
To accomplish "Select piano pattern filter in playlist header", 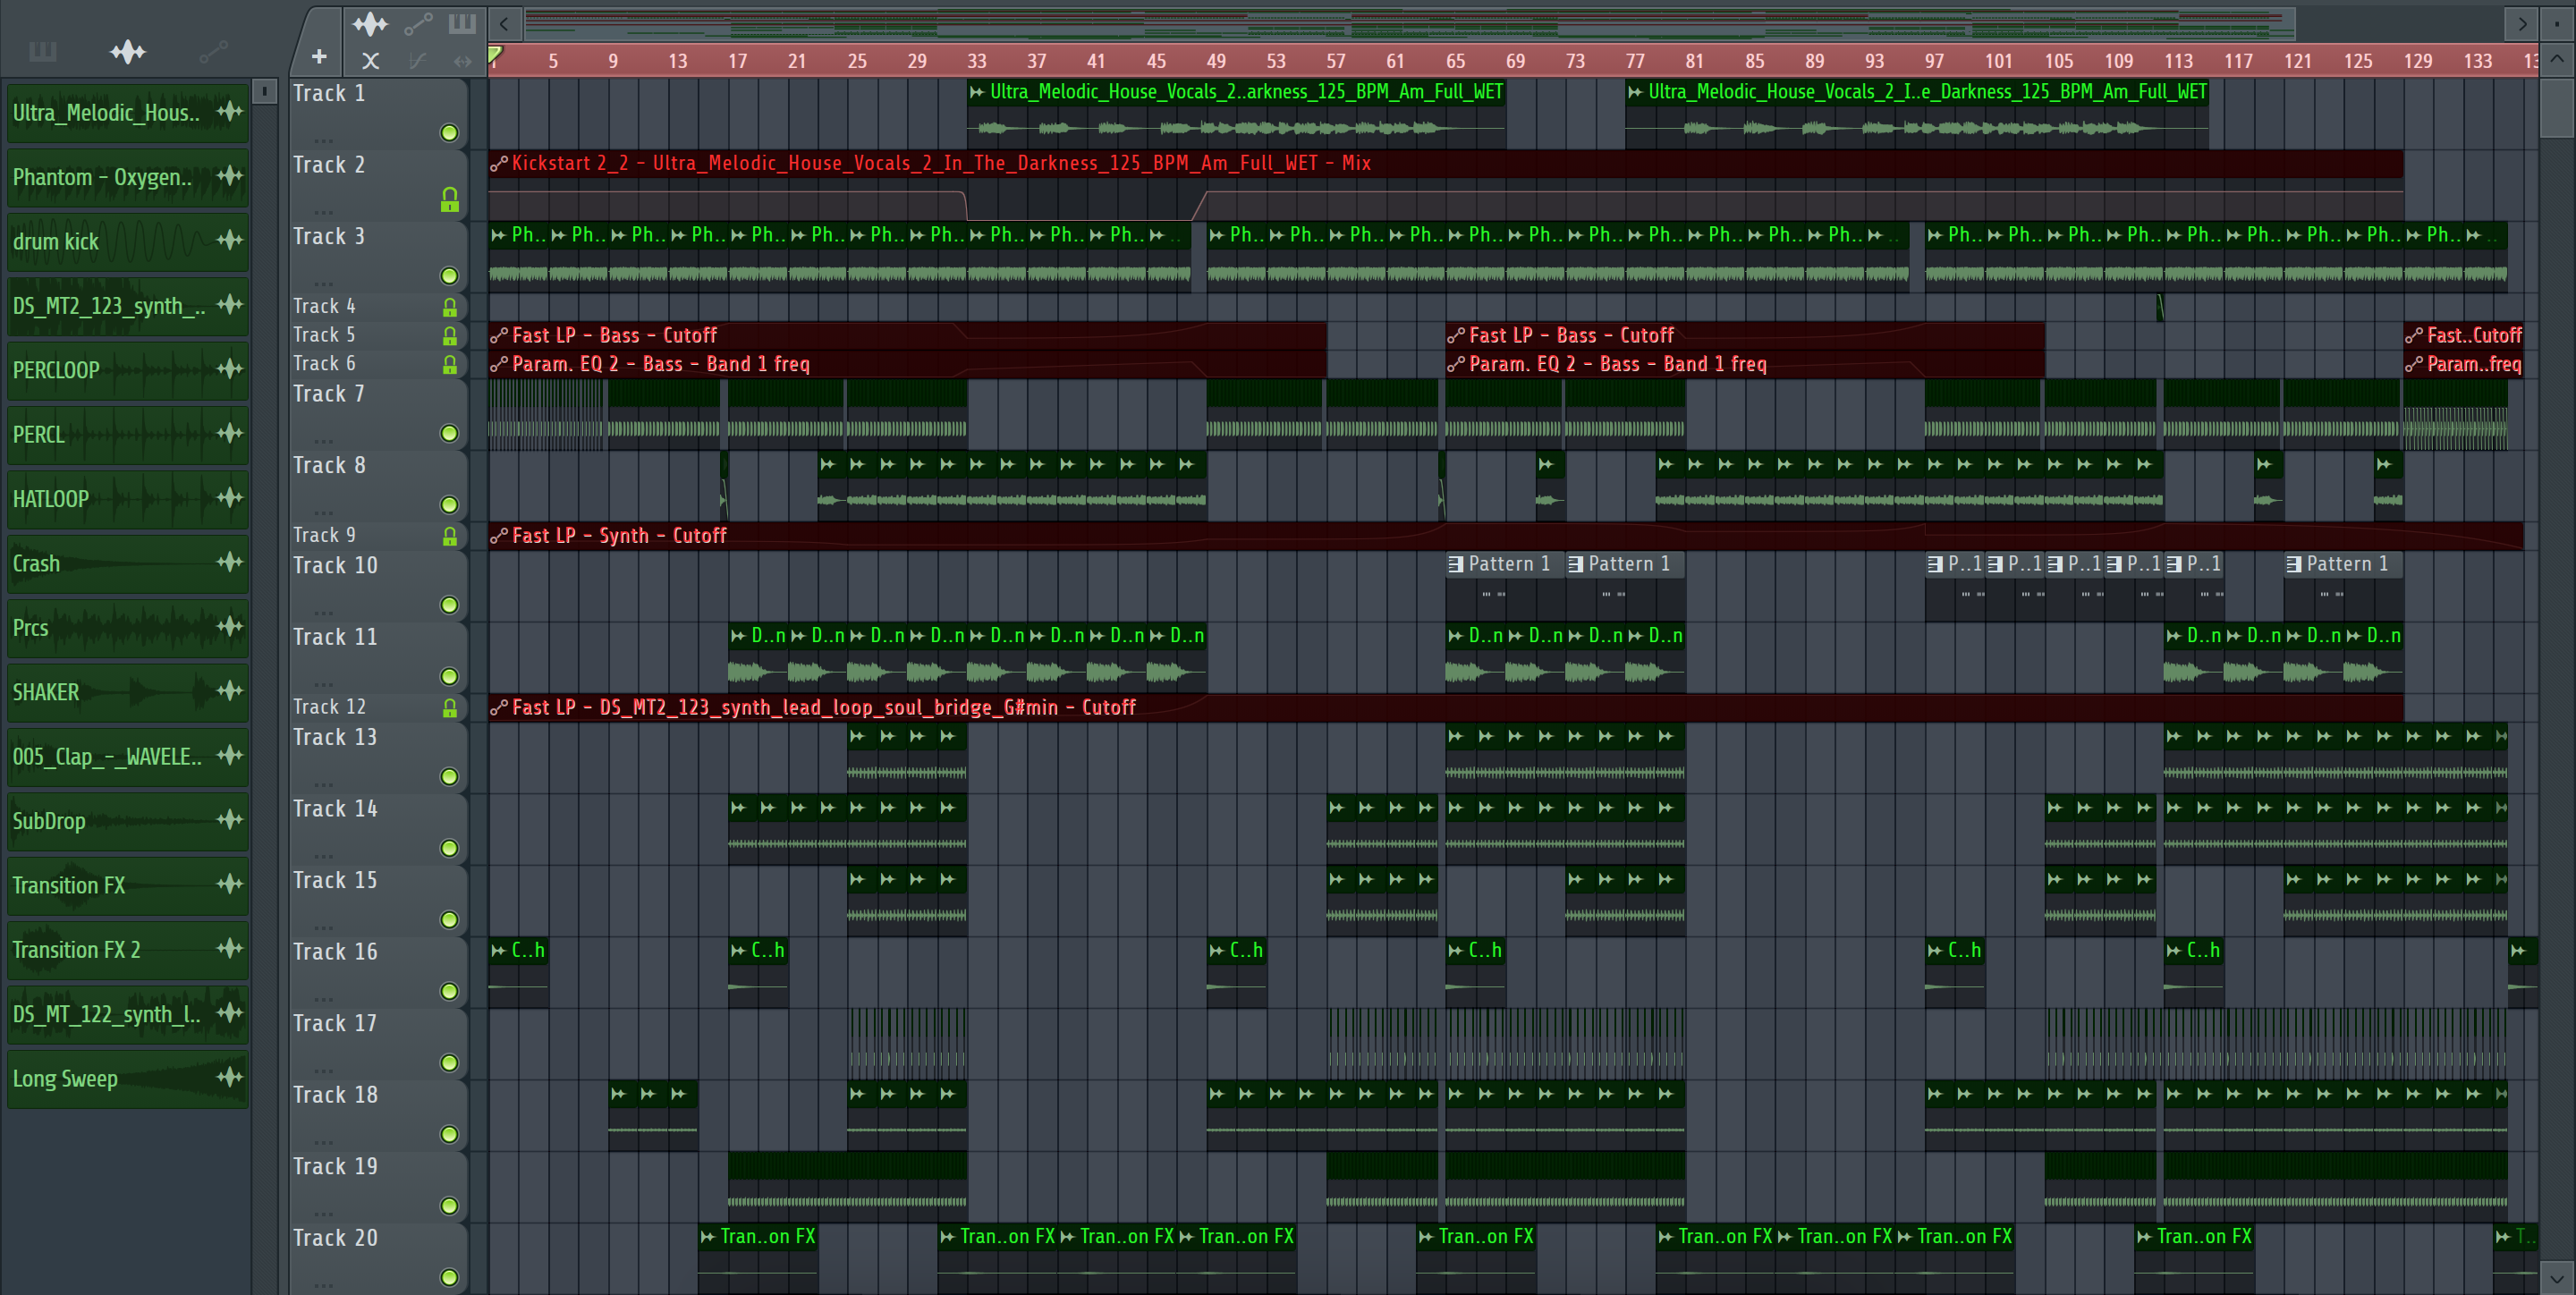I will pyautogui.click(x=462, y=23).
